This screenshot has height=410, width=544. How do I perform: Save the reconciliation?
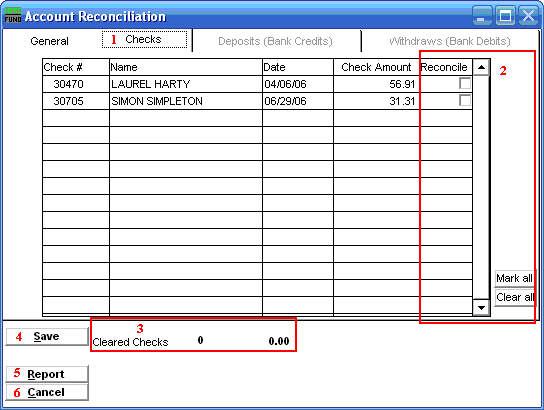pos(47,336)
